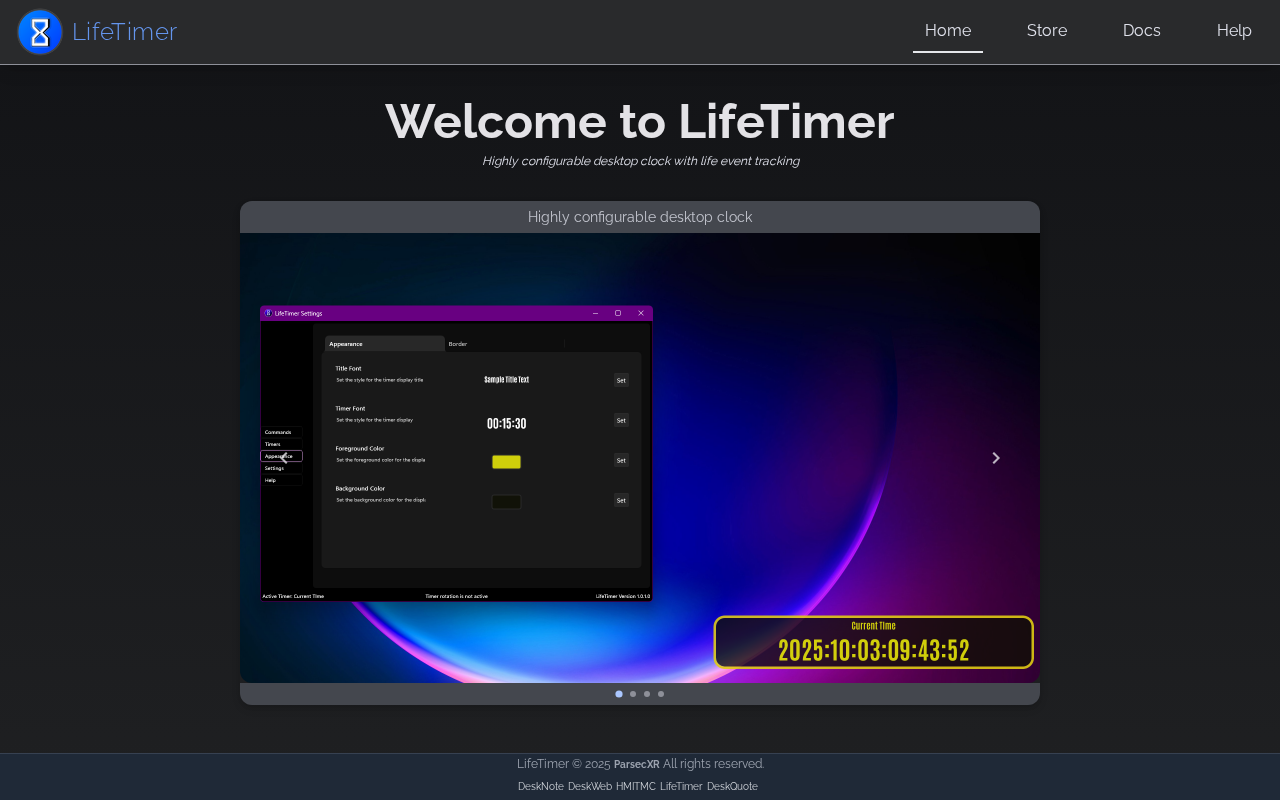Open the DeskNote footer link
Image resolution: width=1280 pixels, height=800 pixels.
(541, 786)
